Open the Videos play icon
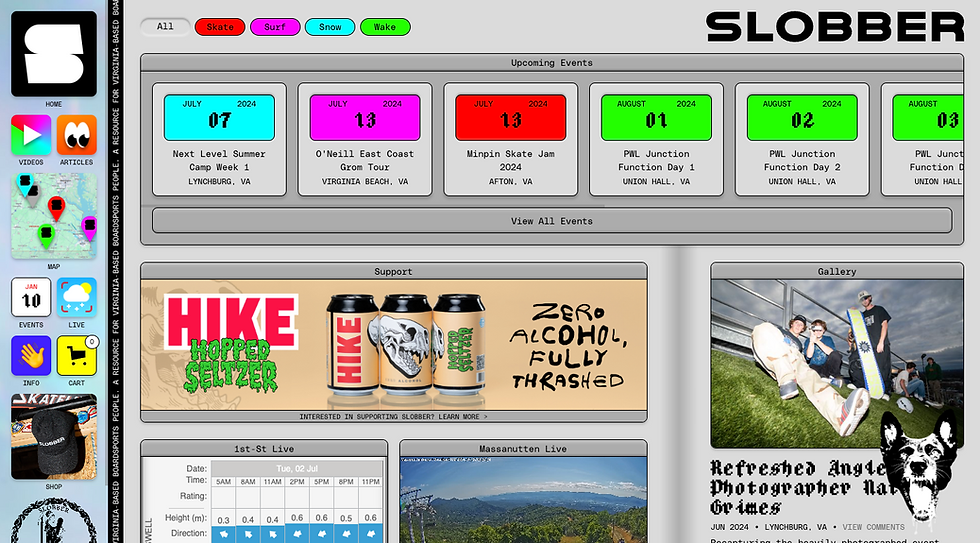Image resolution: width=980 pixels, height=543 pixels. pyautogui.click(x=31, y=135)
